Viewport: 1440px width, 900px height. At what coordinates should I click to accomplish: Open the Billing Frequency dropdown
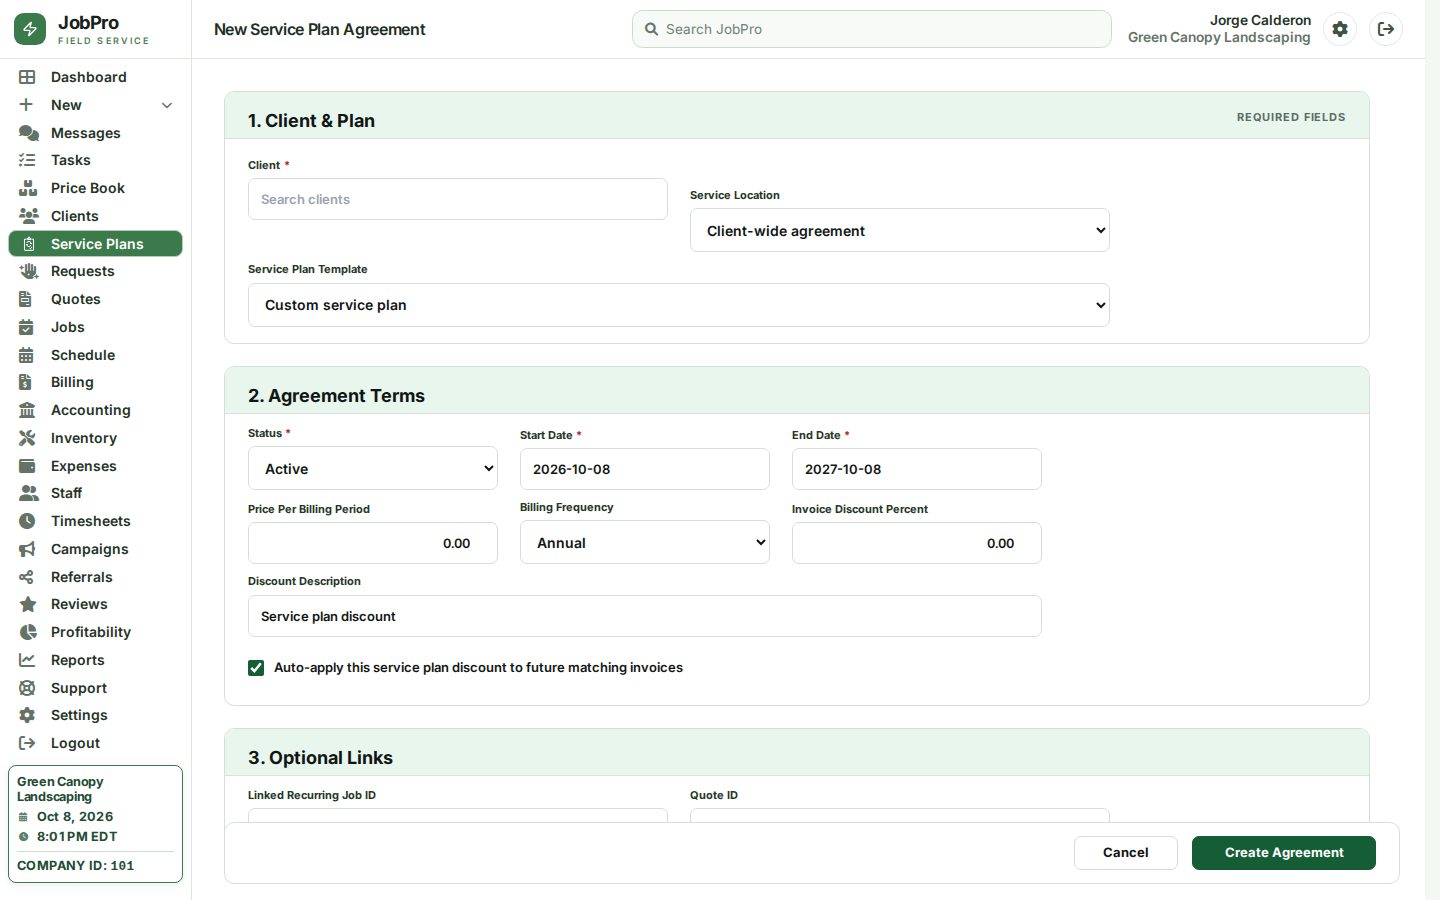(645, 542)
